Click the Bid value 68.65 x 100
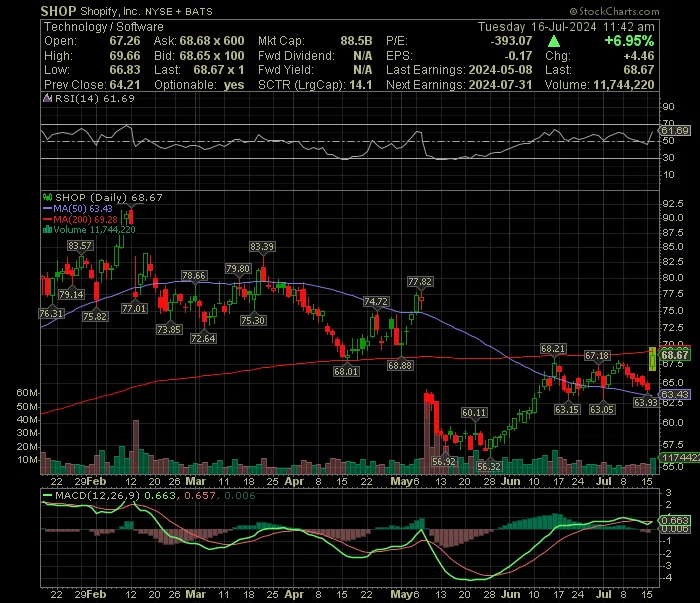This screenshot has width=700, height=603. click(212, 56)
